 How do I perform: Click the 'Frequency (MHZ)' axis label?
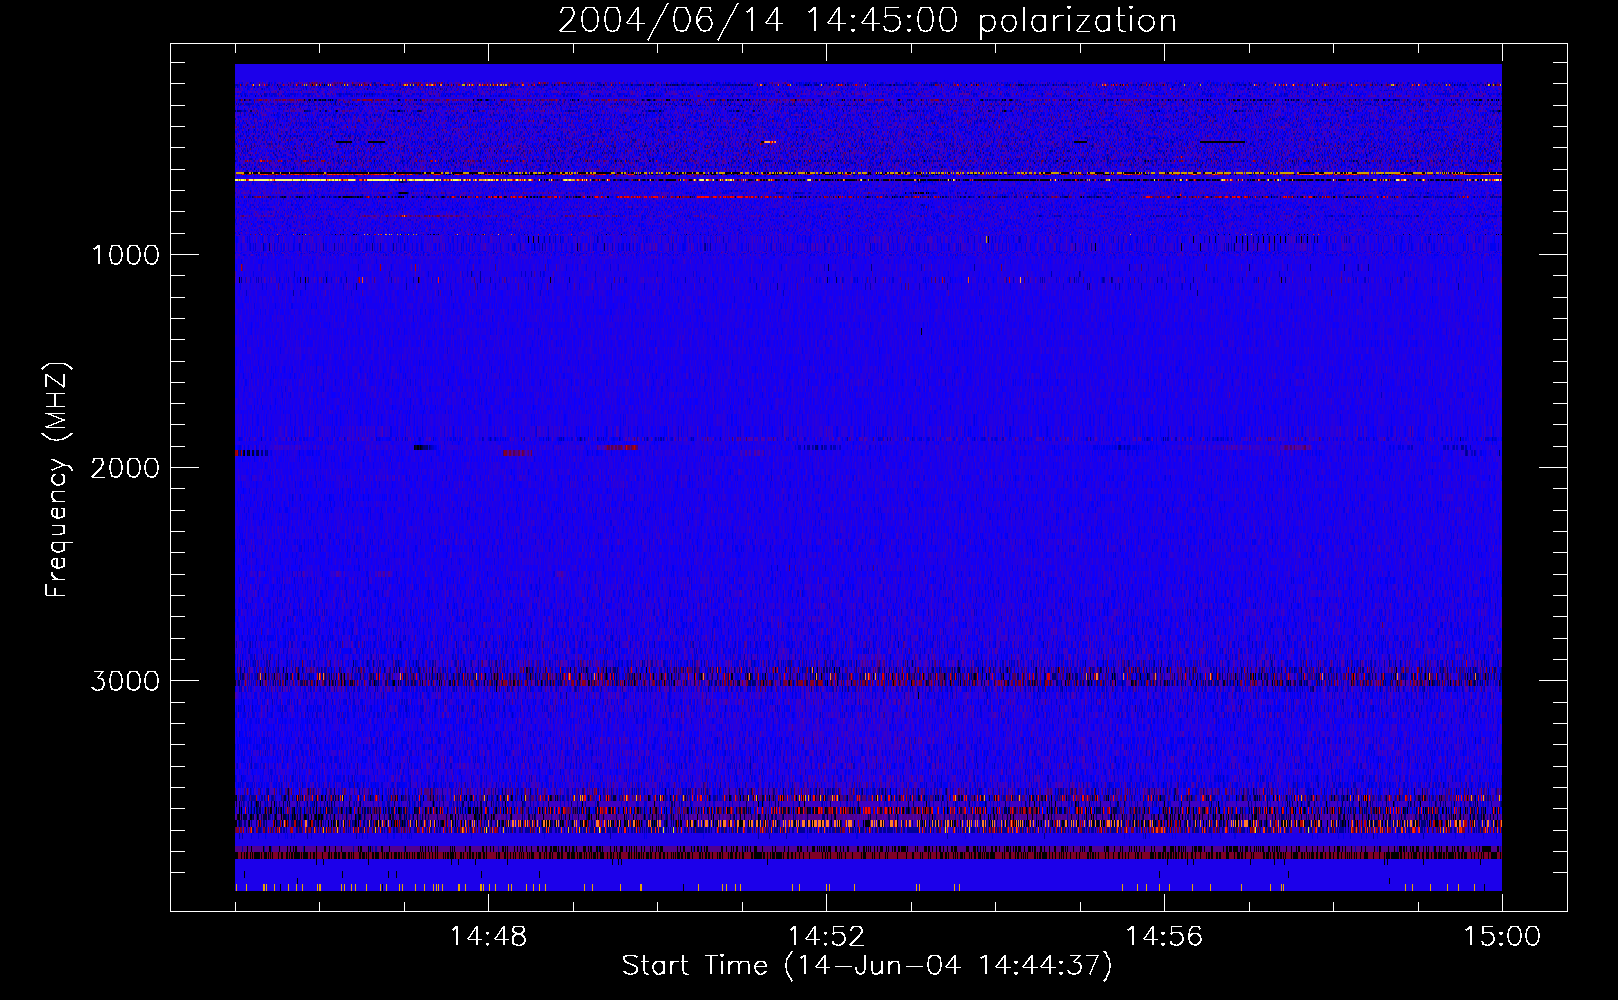(57, 480)
